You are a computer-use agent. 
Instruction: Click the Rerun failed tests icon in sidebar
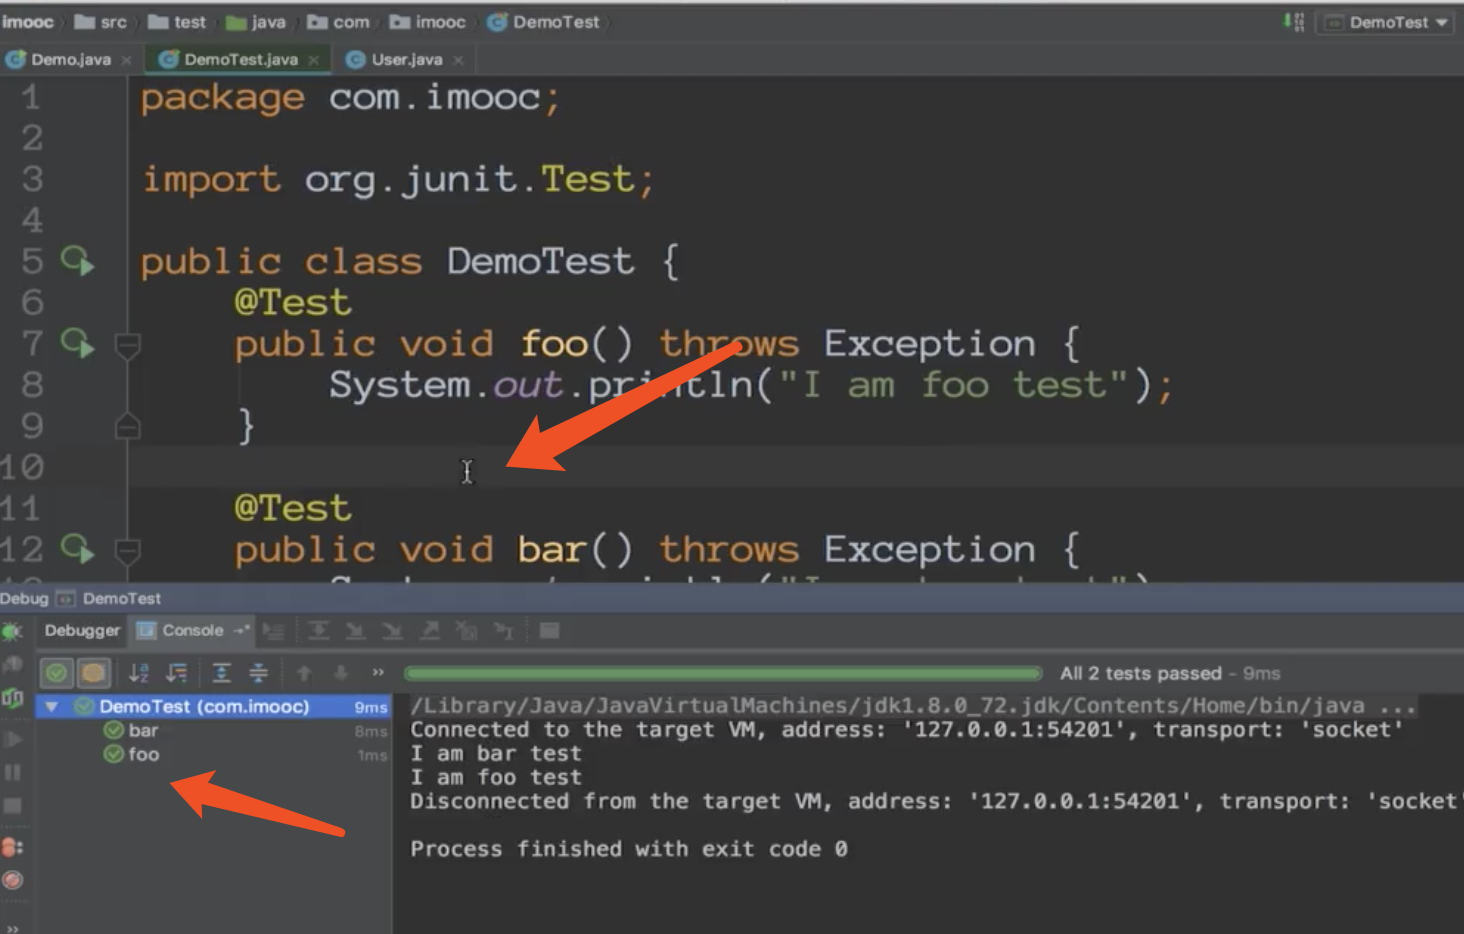point(13,665)
